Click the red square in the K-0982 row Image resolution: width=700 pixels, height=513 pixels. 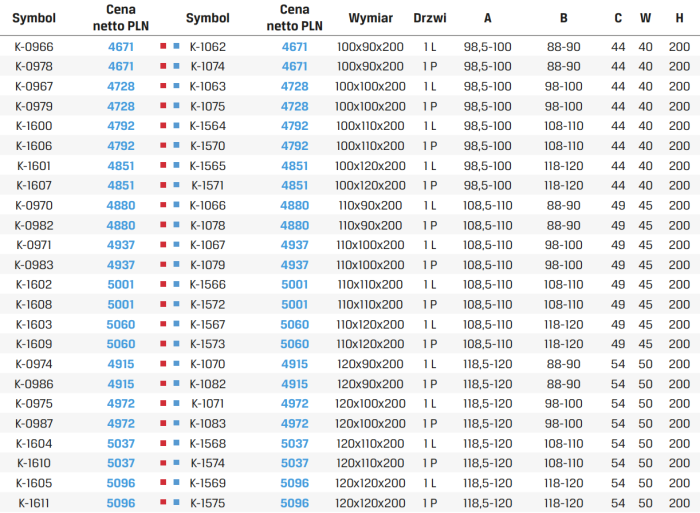pyautogui.click(x=163, y=225)
